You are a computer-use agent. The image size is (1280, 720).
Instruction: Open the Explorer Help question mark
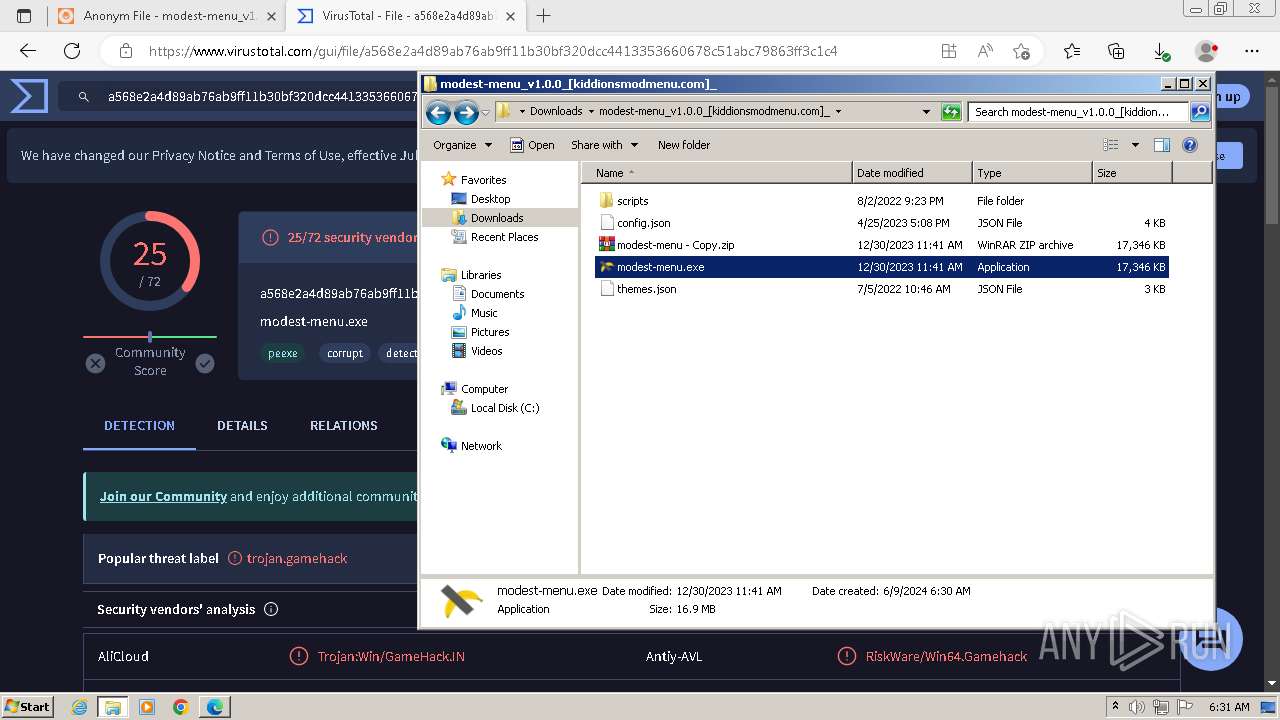coord(1190,145)
